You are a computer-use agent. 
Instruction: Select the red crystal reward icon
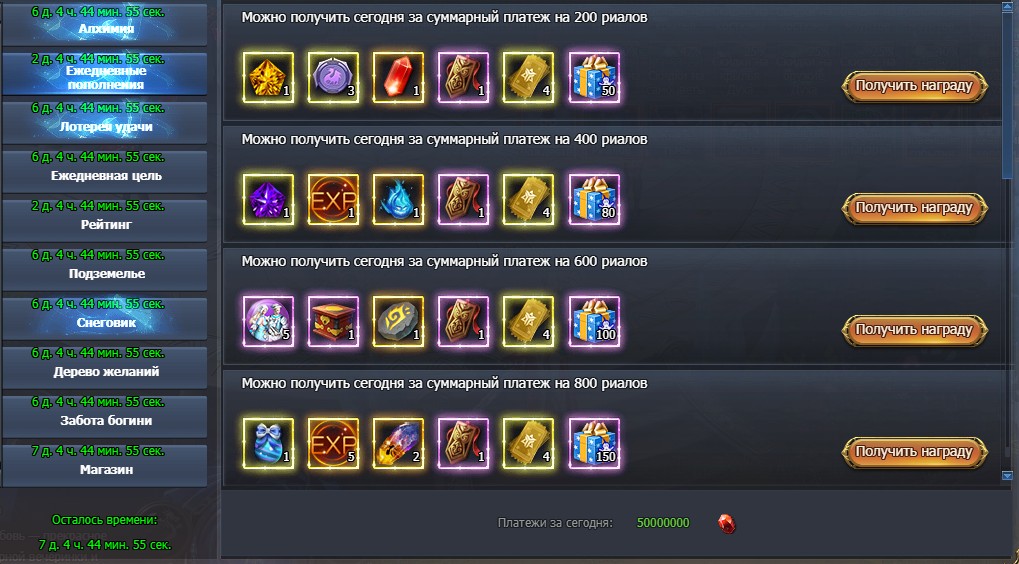(398, 78)
